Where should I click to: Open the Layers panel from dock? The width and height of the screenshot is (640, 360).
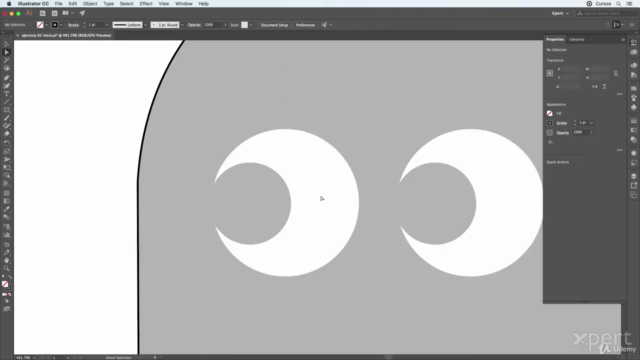633,176
